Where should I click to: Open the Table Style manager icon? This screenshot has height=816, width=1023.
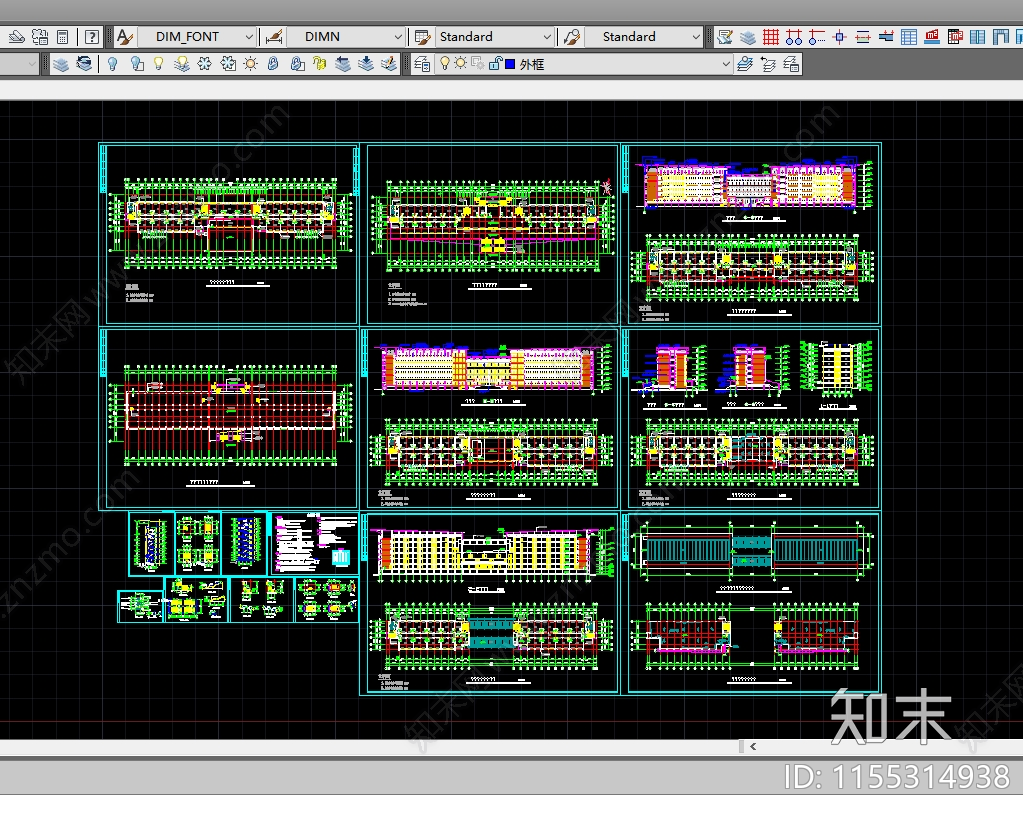pos(423,37)
